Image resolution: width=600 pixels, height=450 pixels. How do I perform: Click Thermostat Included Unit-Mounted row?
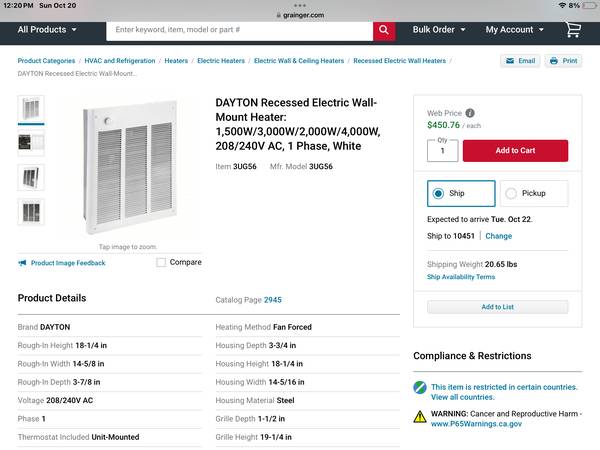(110, 437)
